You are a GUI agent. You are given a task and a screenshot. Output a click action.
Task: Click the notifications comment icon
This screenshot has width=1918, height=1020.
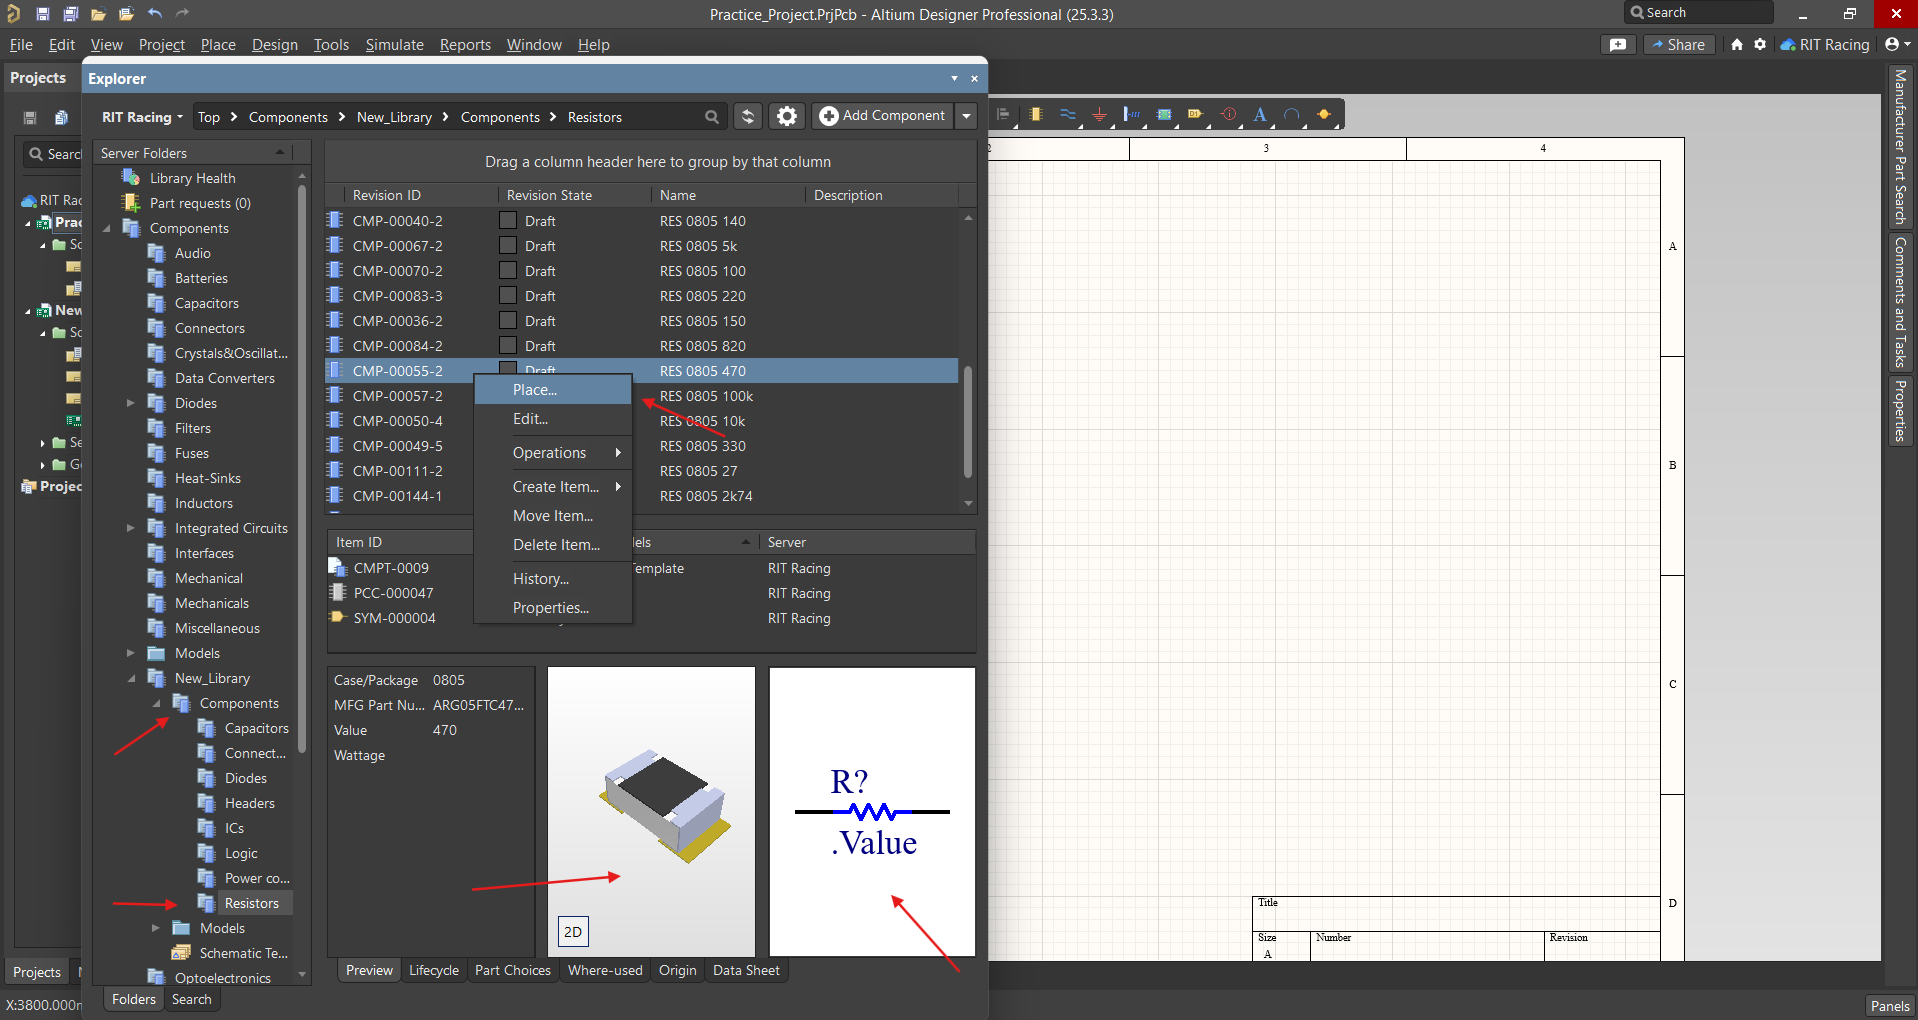tap(1618, 45)
